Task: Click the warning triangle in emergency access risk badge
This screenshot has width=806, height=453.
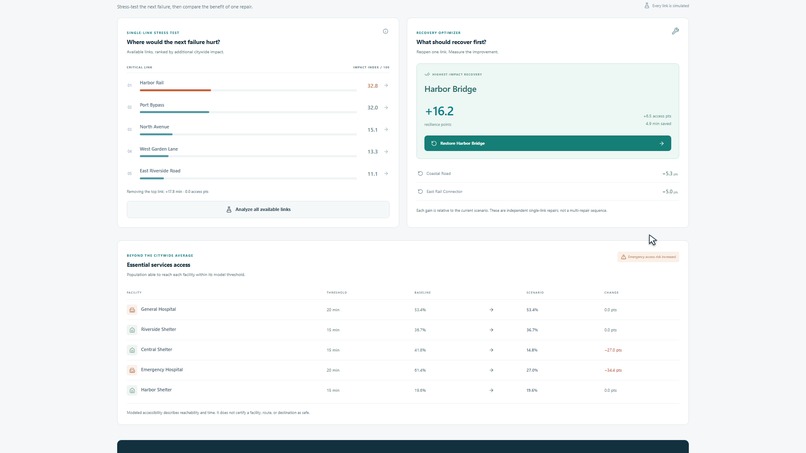Action: click(624, 257)
